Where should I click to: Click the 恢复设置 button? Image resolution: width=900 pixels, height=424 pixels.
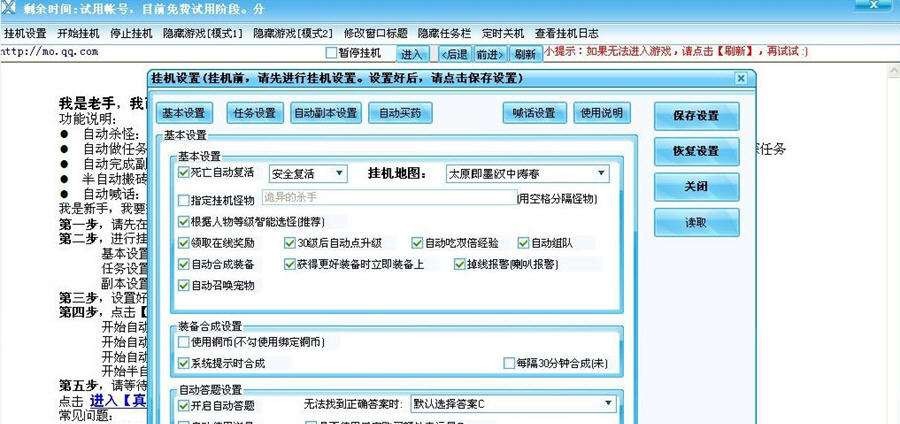[x=696, y=152]
